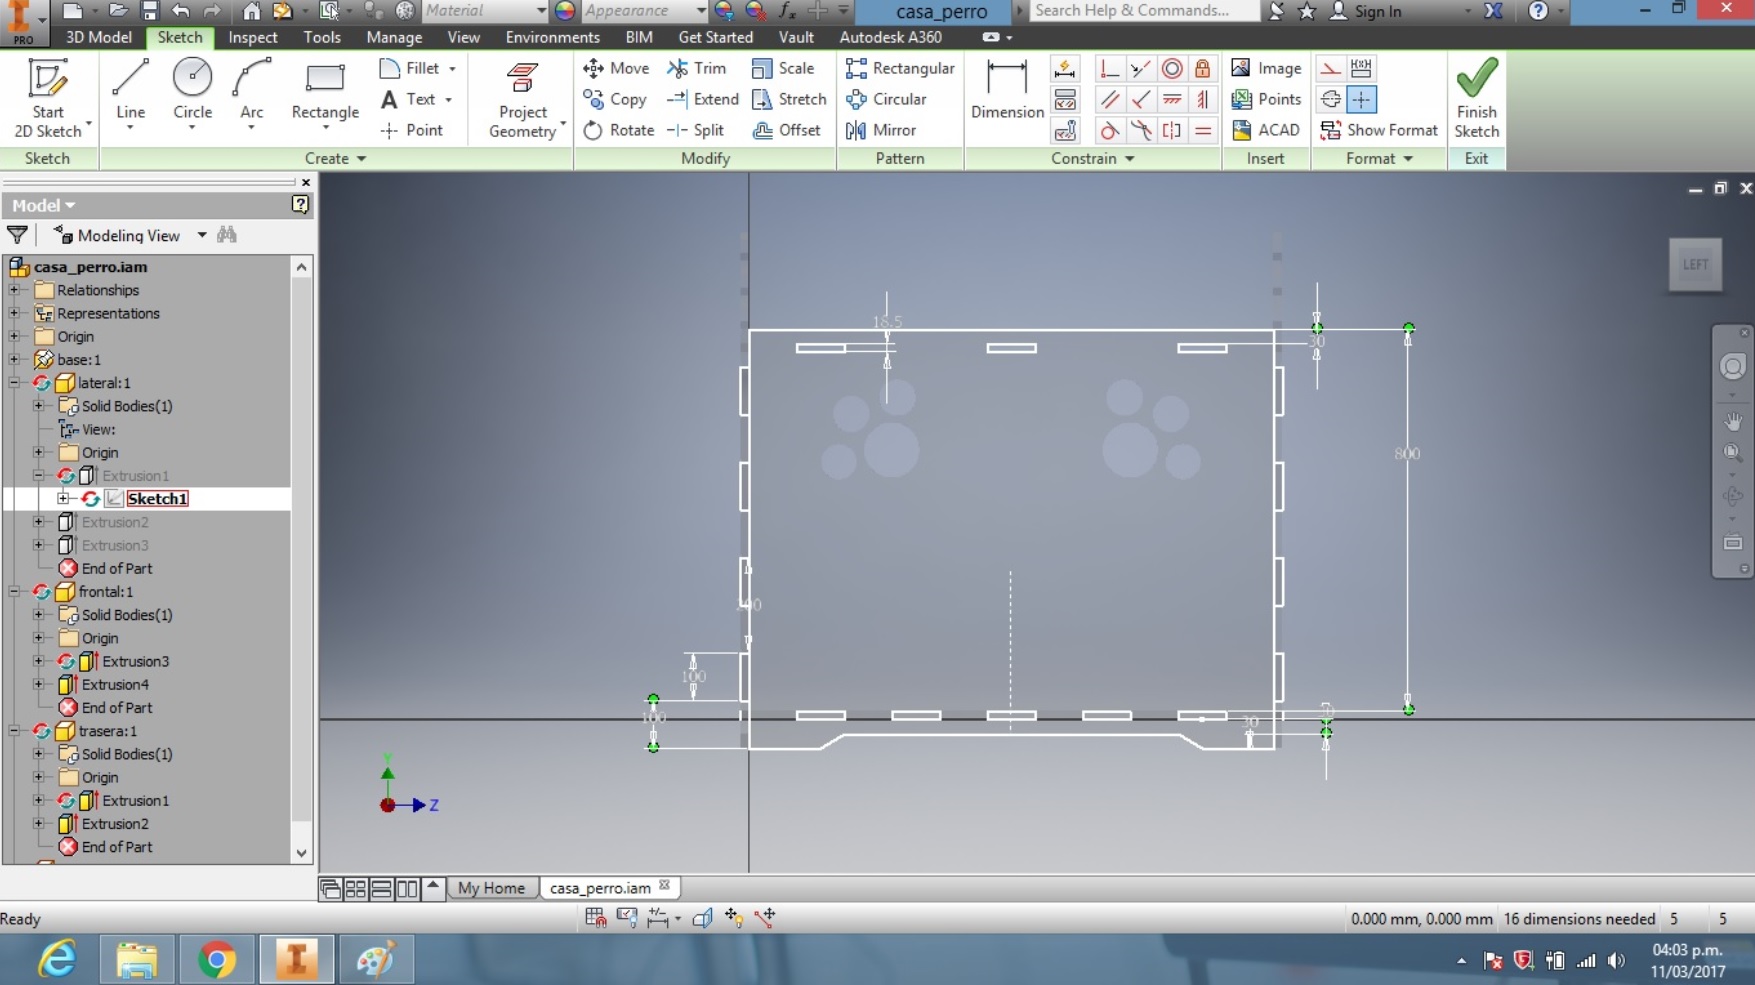Screen dimensions: 1755x985
Task: Expand the Extrusion2 node under lateral:1
Action: pyautogui.click(x=38, y=522)
